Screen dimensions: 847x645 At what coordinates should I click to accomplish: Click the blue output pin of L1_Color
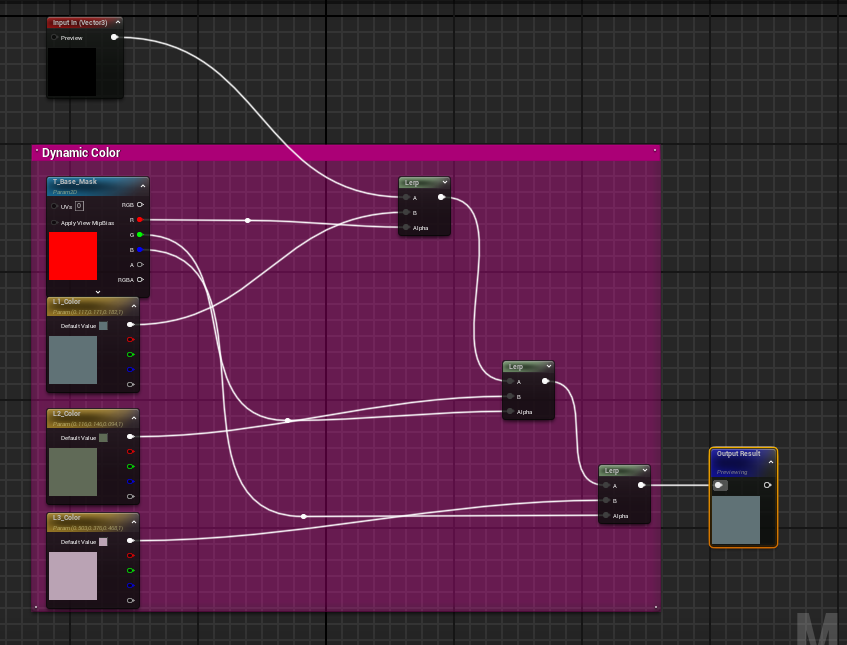pos(130,369)
